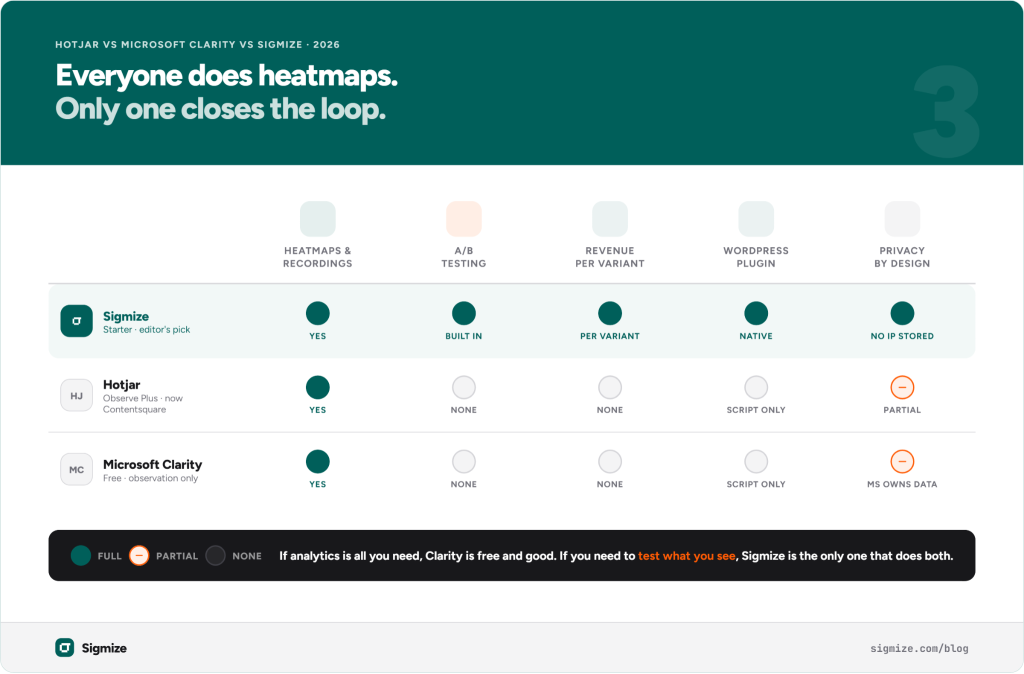Click the 'Starter · editor's pick' caption
This screenshot has height=674, width=1024.
[146, 330]
